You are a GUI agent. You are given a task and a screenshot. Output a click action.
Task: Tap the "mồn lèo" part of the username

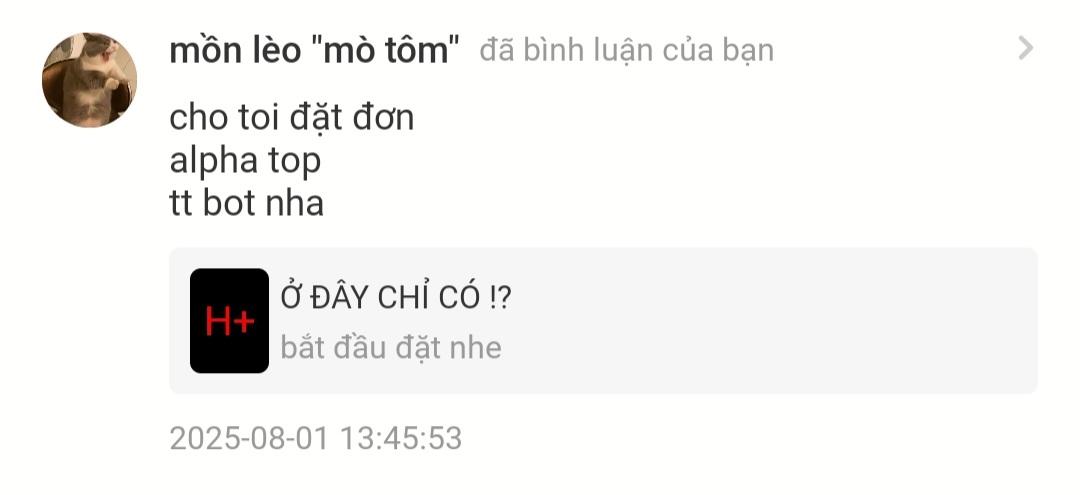point(236,50)
